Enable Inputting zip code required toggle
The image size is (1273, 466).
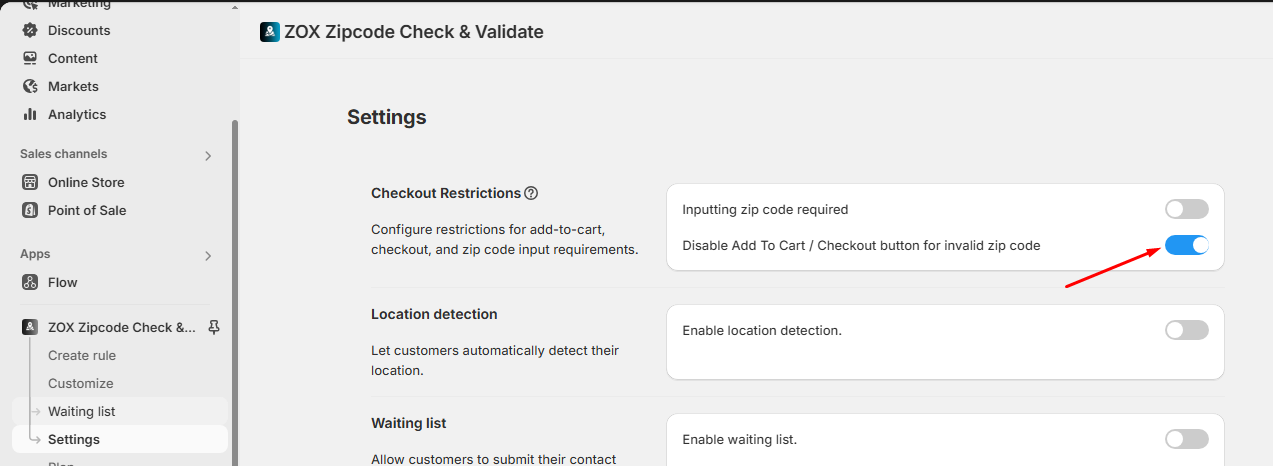click(x=1186, y=209)
